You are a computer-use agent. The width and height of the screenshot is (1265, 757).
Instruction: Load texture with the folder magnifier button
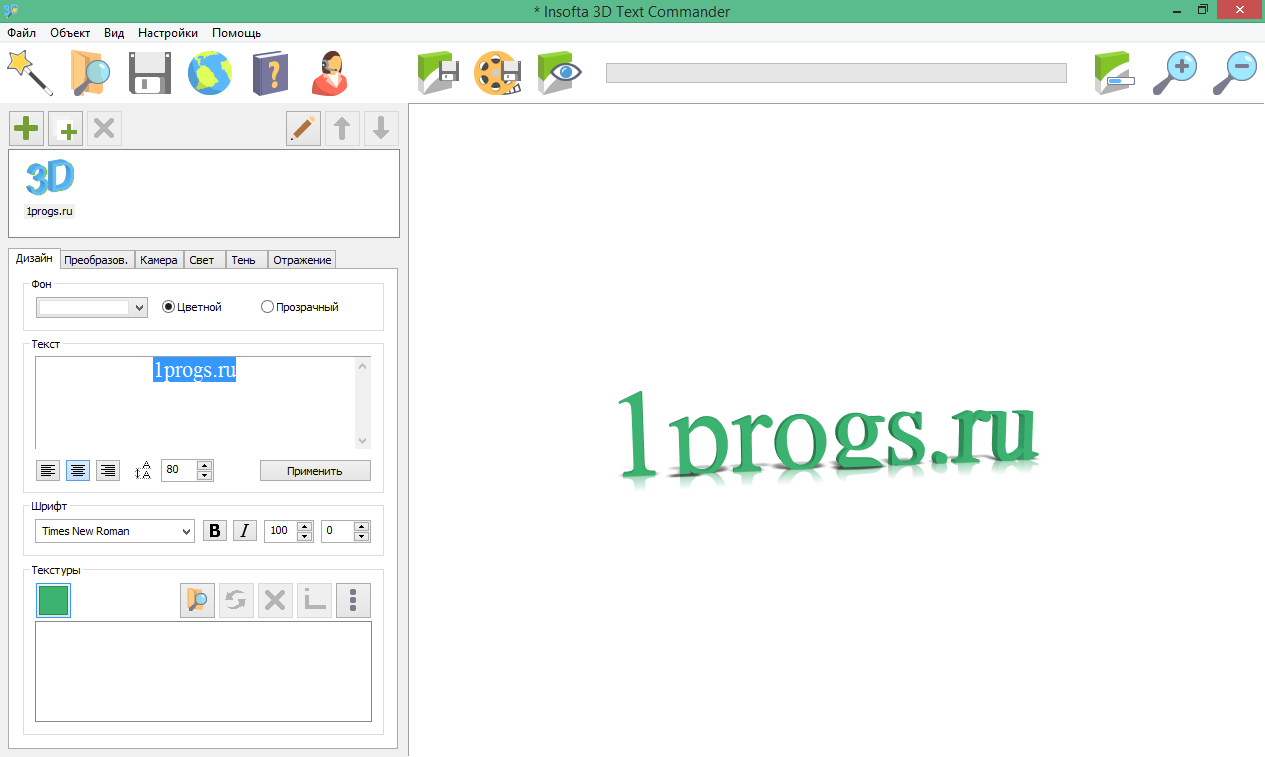pos(197,600)
